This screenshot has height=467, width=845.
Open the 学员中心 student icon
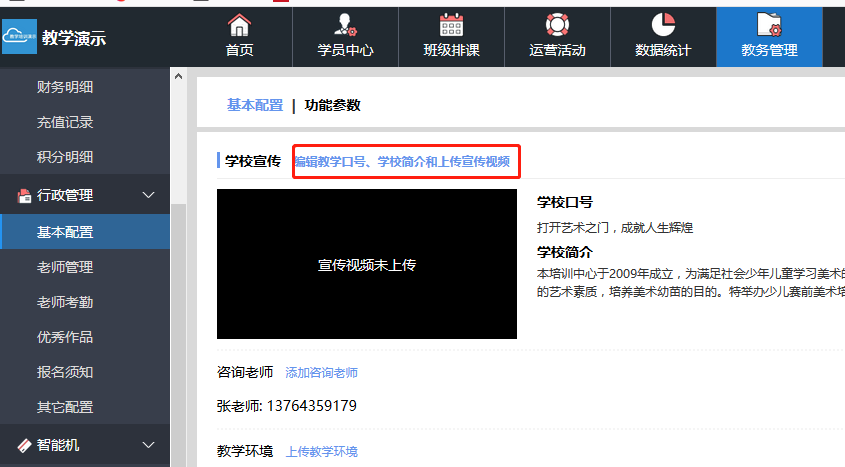(345, 25)
